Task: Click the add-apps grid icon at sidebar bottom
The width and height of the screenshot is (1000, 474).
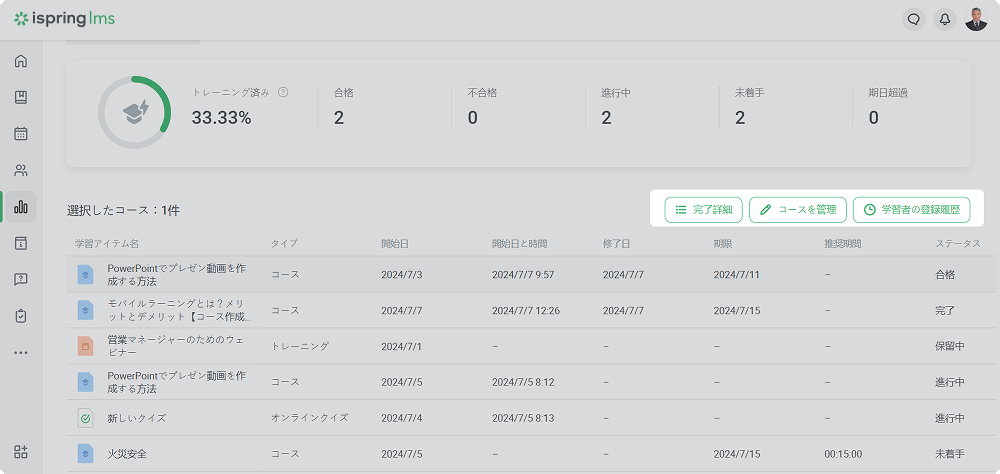Action: click(21, 452)
